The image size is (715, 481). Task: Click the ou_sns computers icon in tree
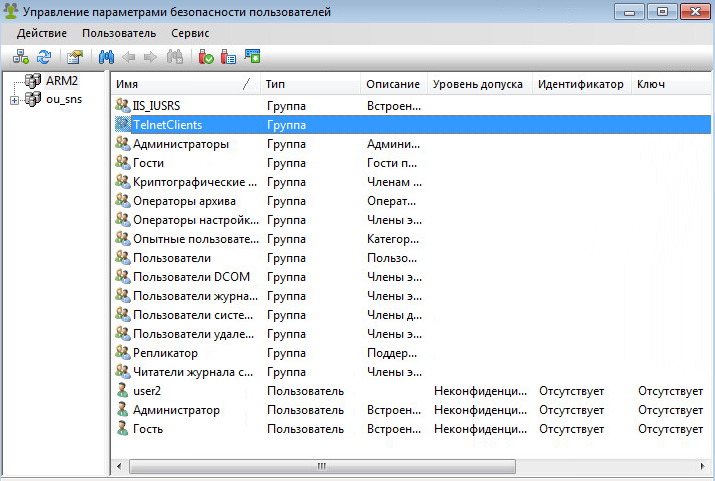coord(33,99)
